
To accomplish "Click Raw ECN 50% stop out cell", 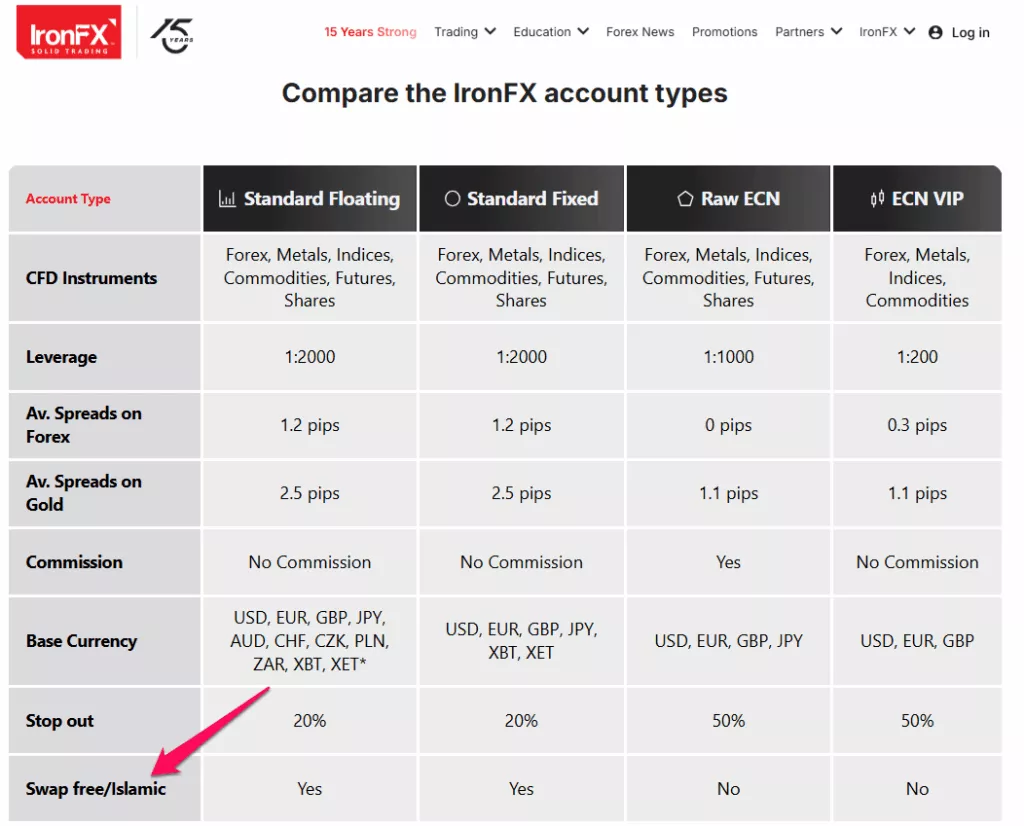I will (x=728, y=721).
